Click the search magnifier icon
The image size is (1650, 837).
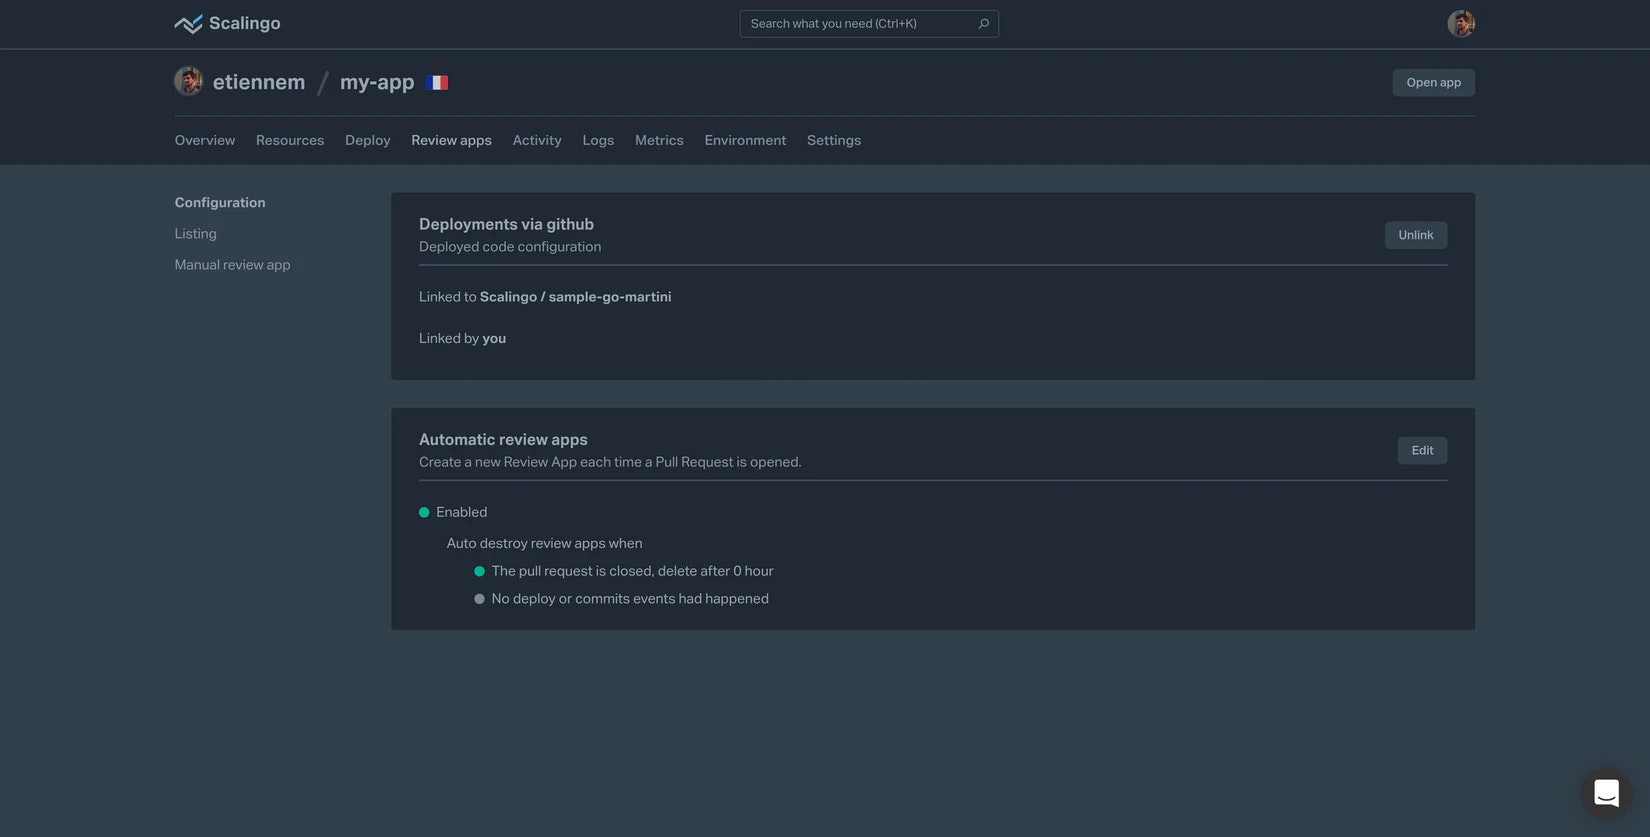click(984, 24)
